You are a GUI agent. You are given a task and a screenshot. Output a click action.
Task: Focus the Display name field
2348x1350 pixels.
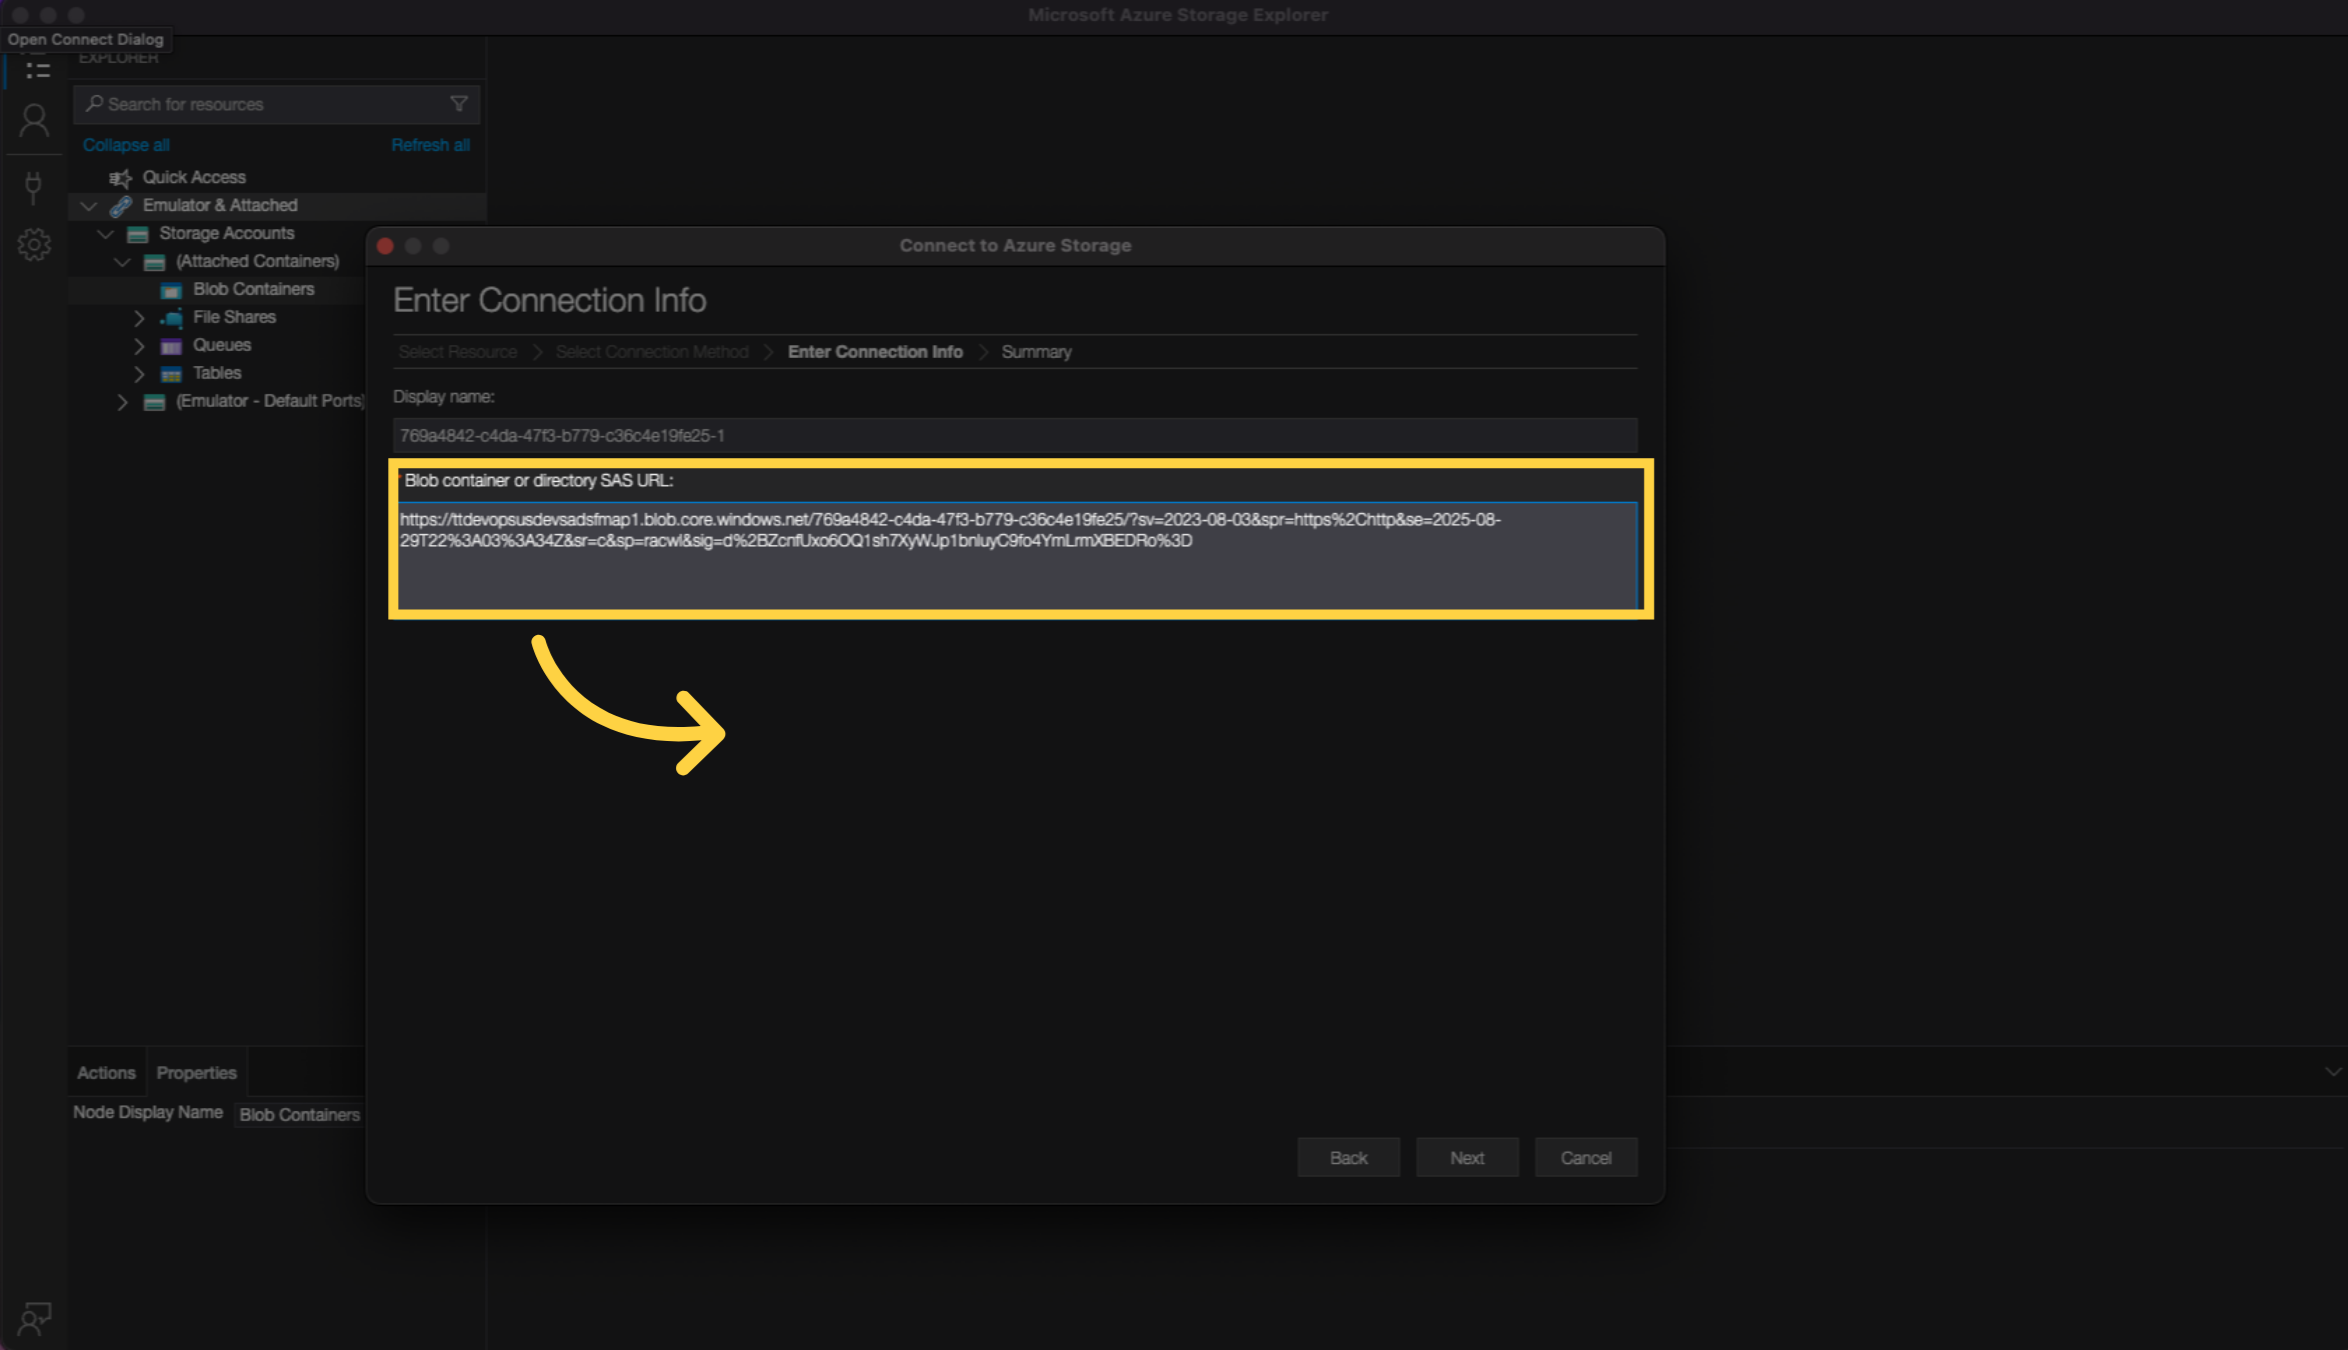tap(1015, 436)
